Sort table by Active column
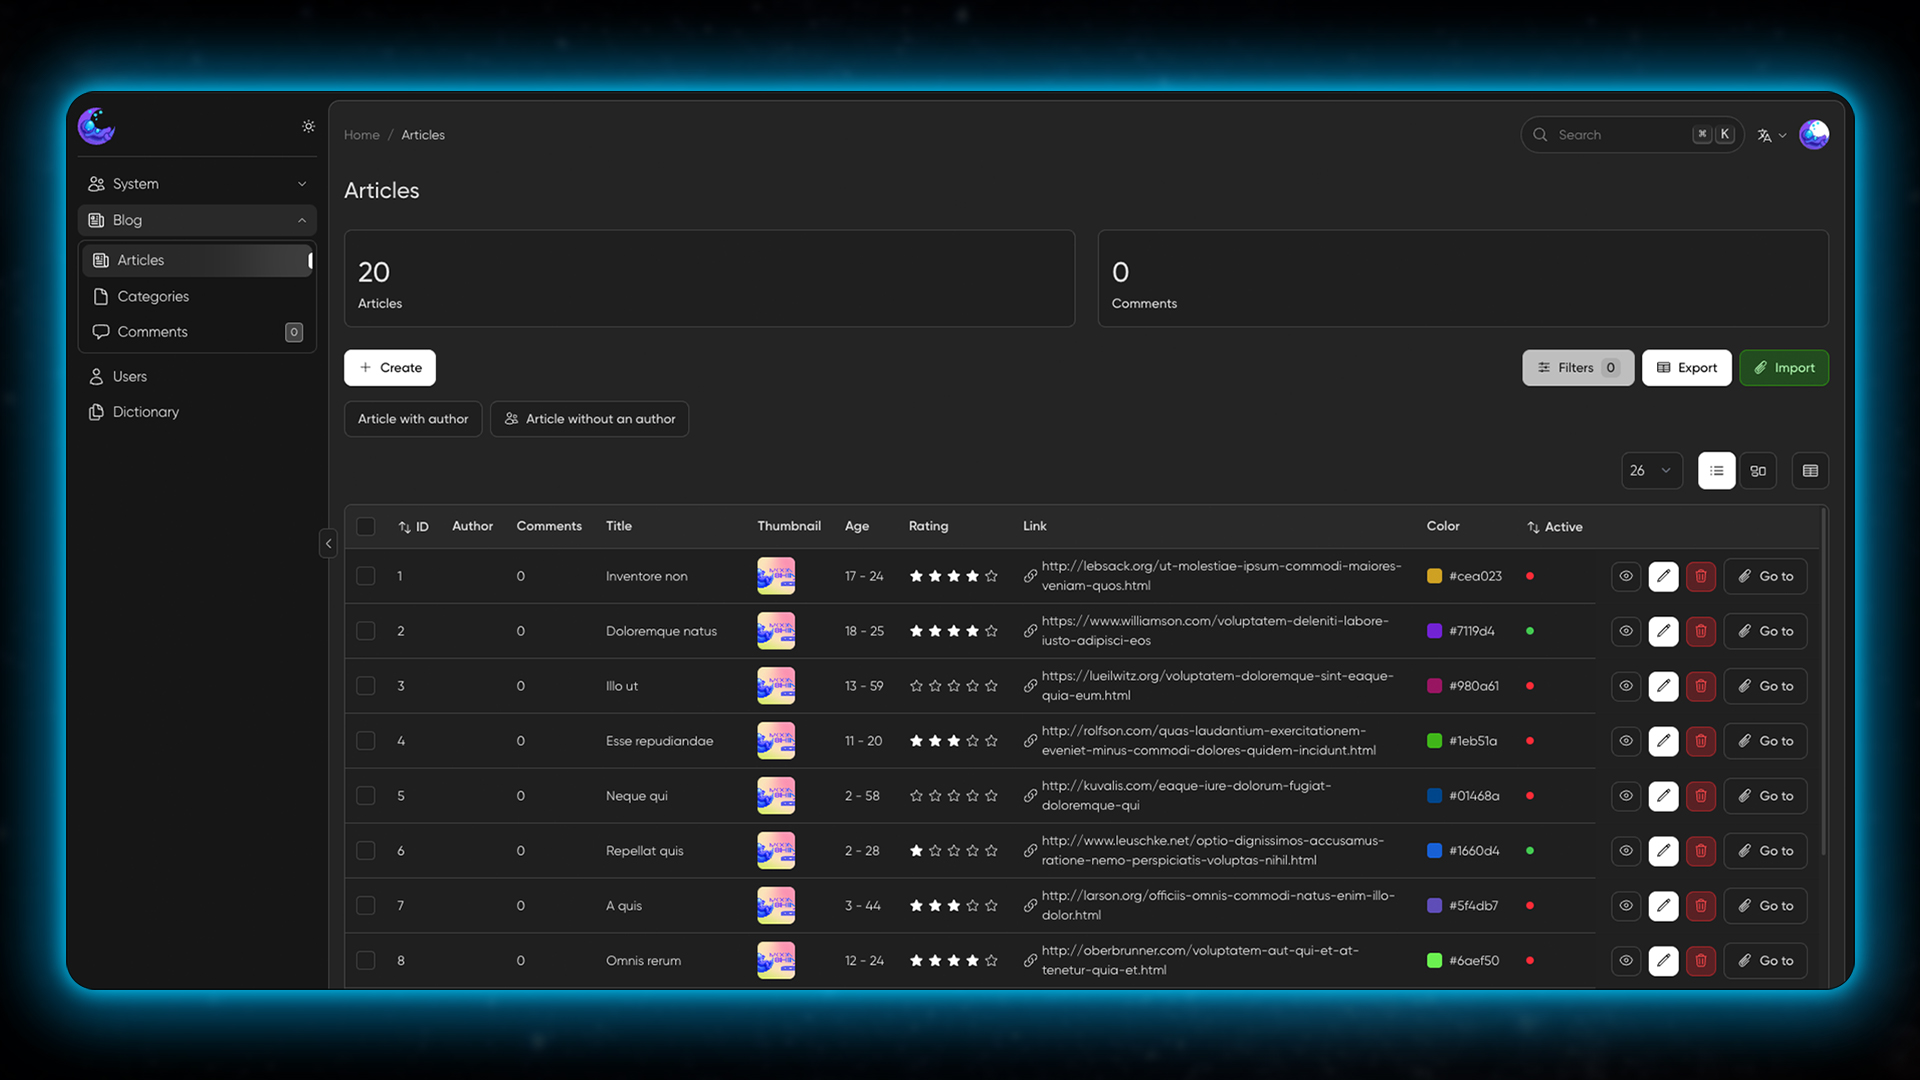 click(1555, 527)
